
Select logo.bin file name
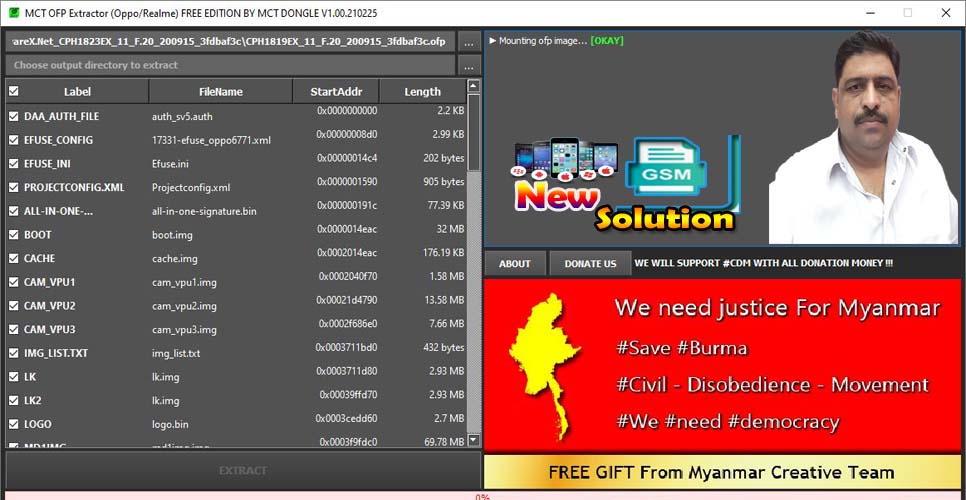170,424
